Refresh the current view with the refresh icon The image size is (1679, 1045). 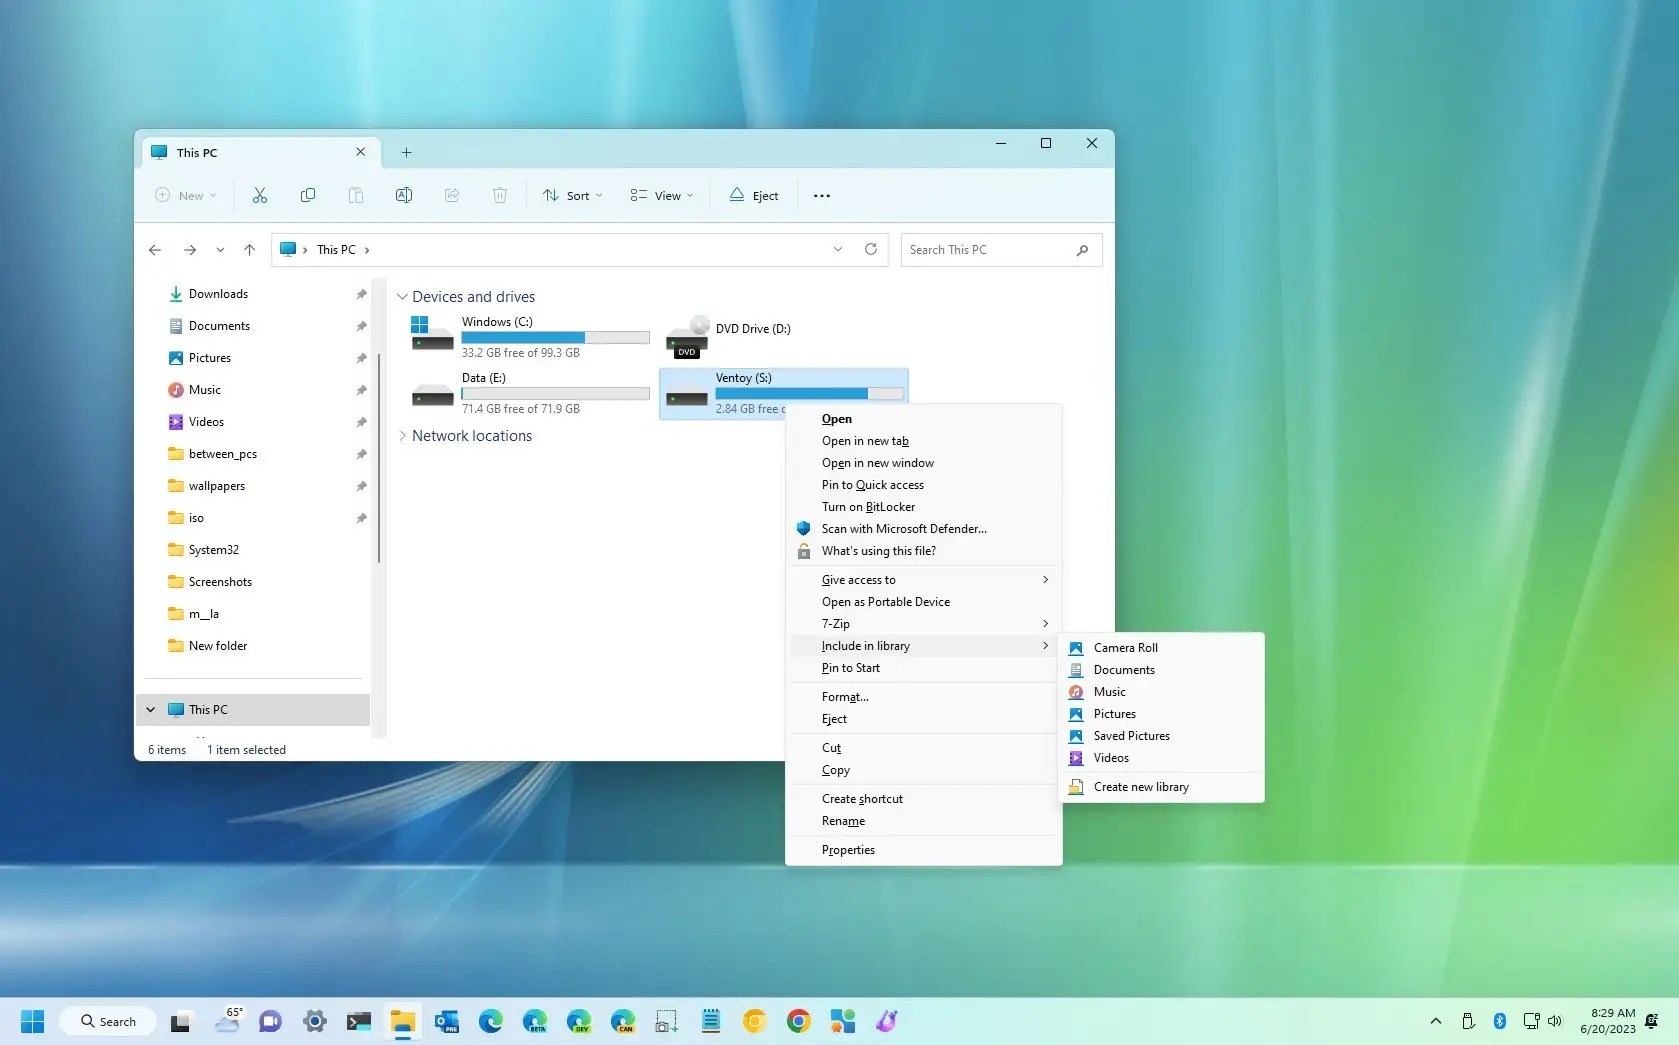pyautogui.click(x=870, y=249)
